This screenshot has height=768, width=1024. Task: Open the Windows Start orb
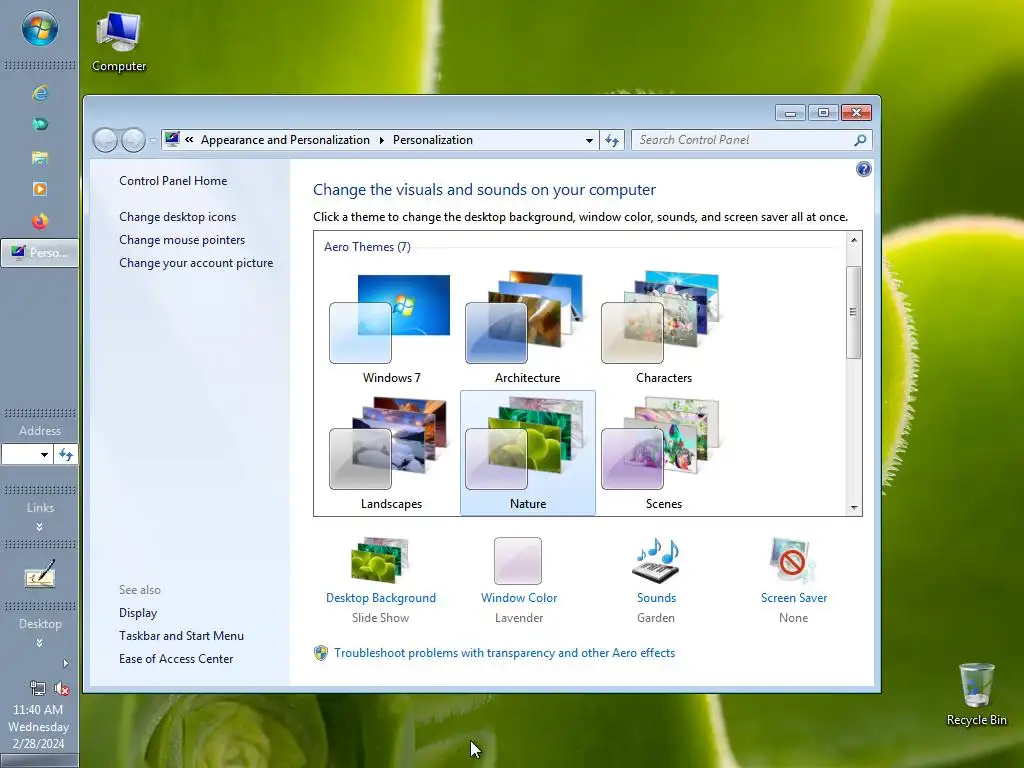(39, 29)
